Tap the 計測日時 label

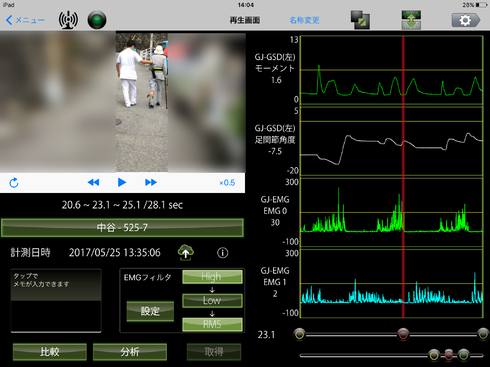pos(30,253)
